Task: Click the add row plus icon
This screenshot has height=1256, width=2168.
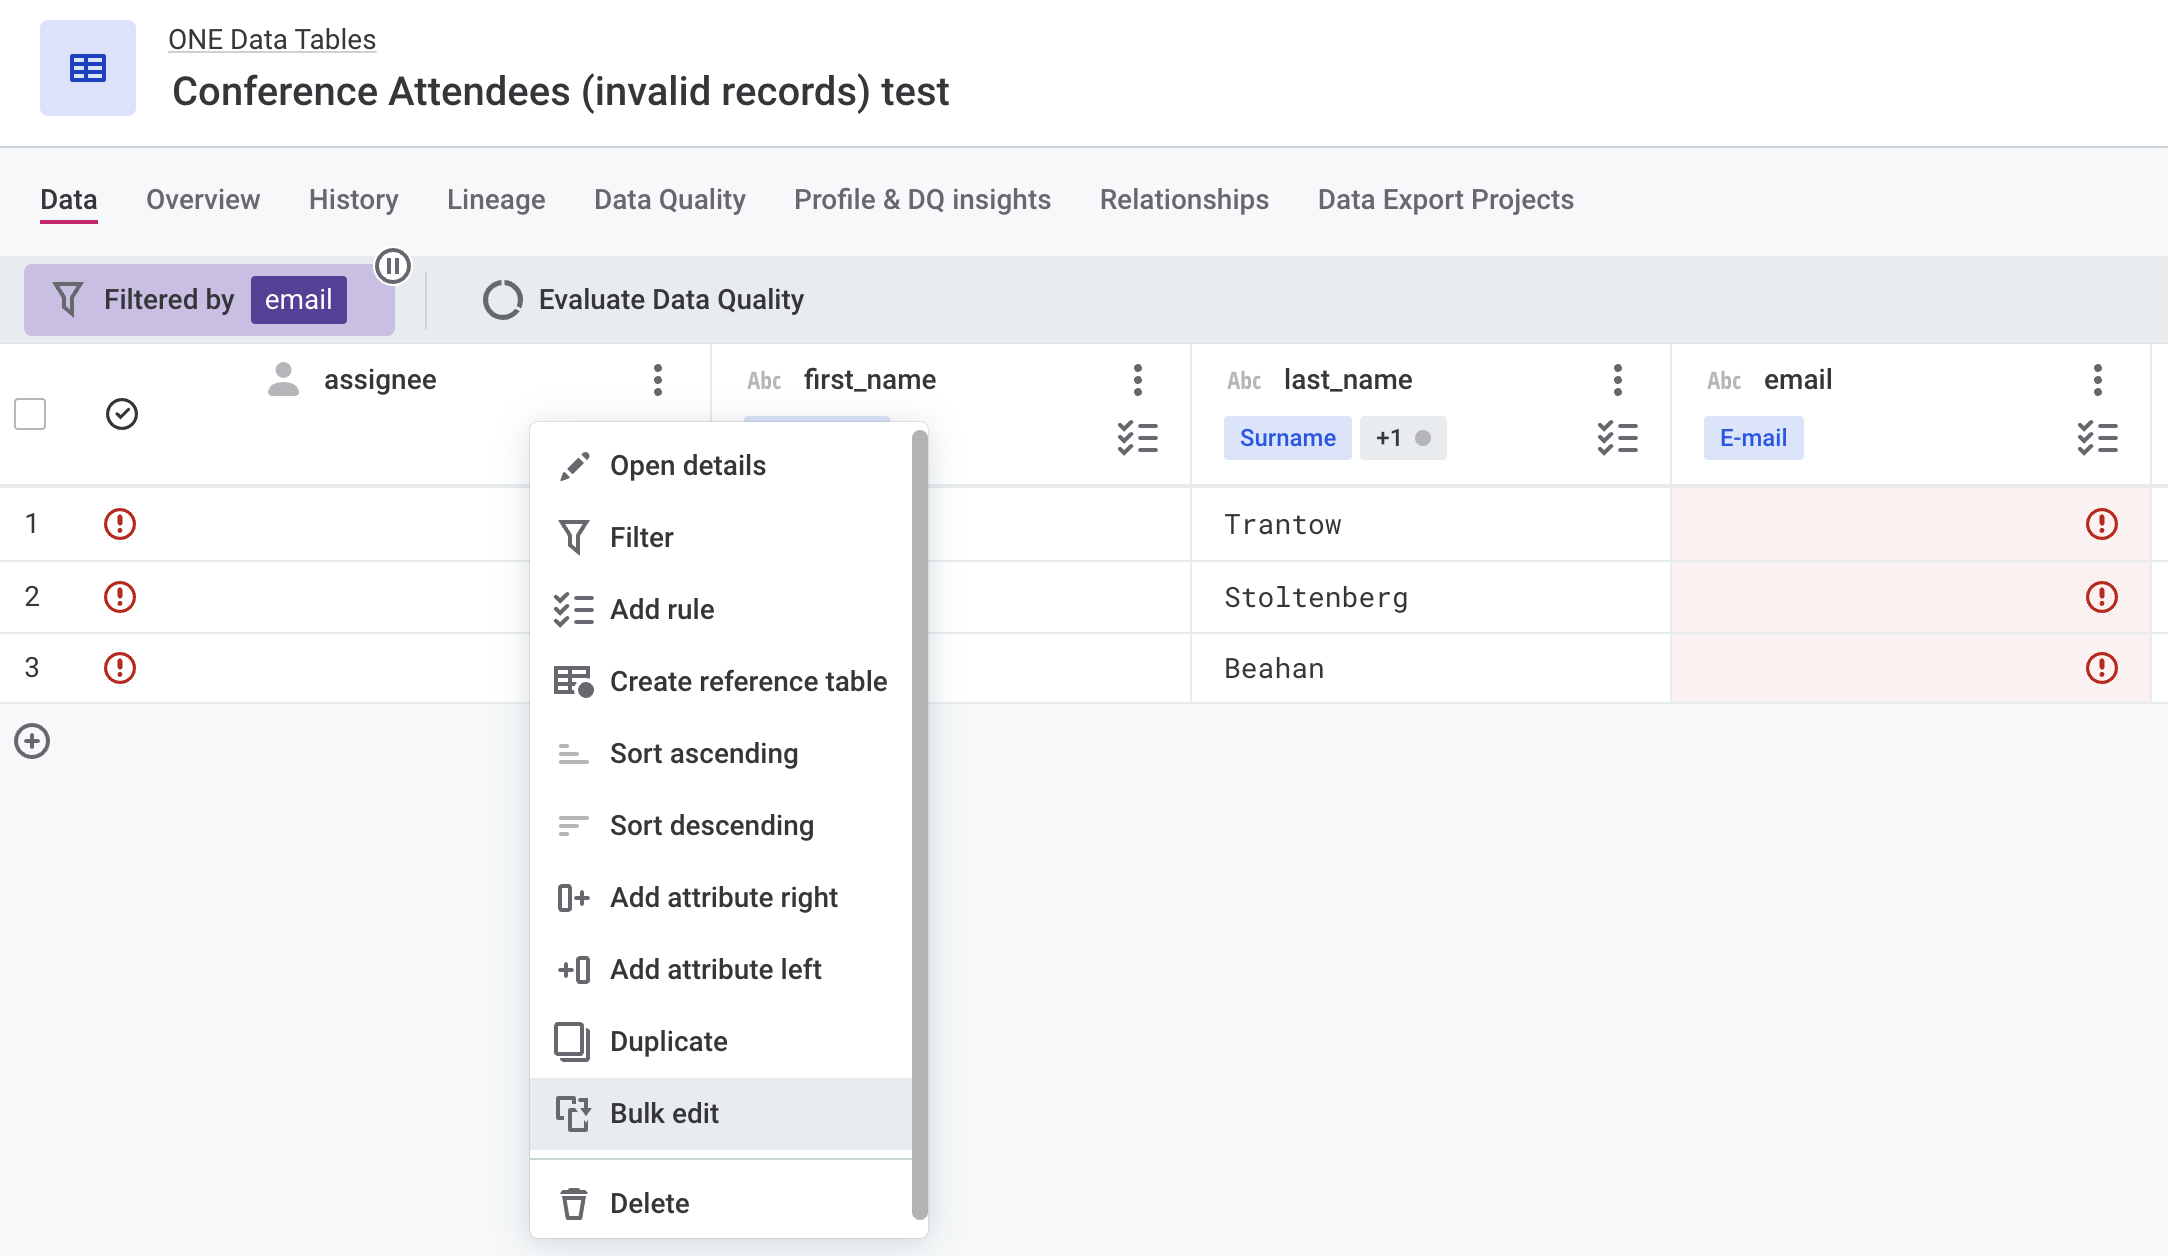Action: click(x=32, y=741)
